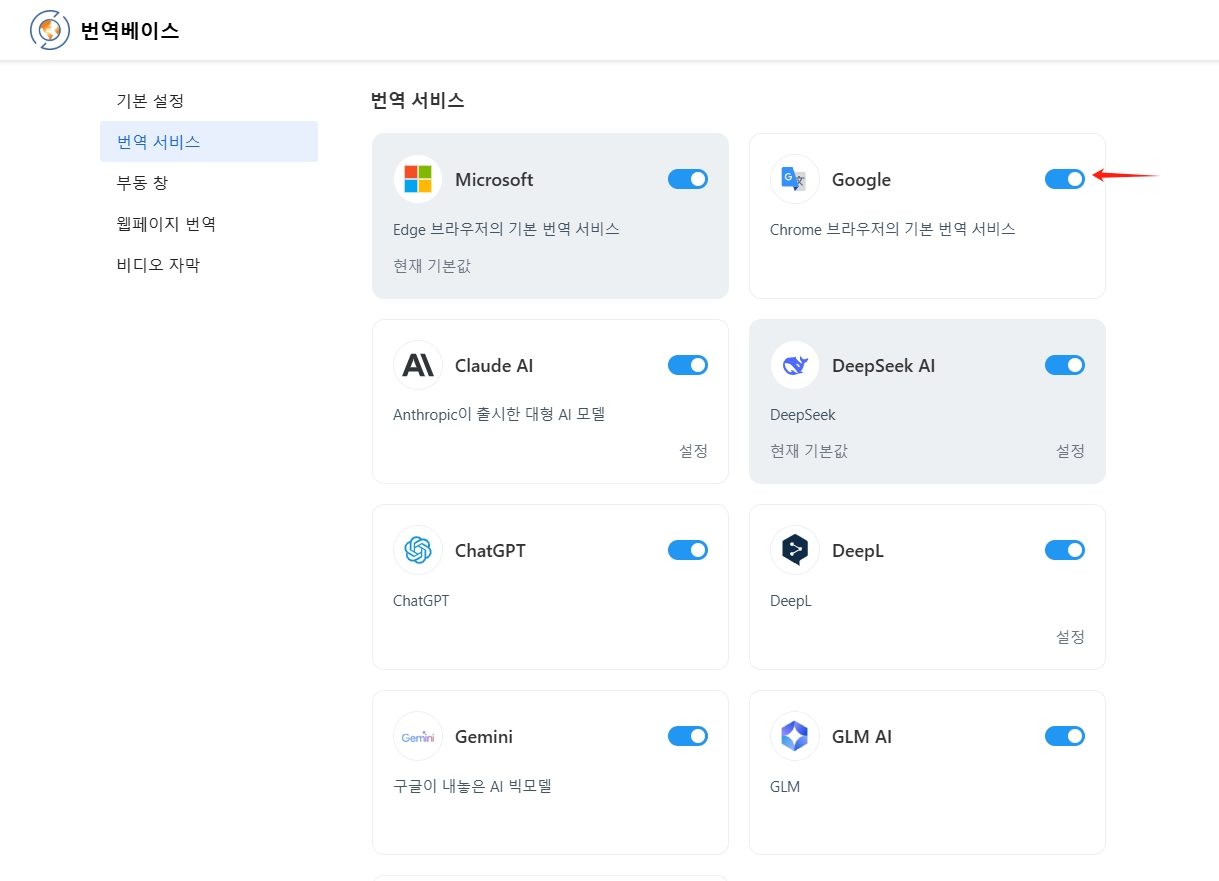Image resolution: width=1219 pixels, height=881 pixels.
Task: Click the Anthropic이 출시한 대형 AI 모델 text
Action: (x=499, y=414)
